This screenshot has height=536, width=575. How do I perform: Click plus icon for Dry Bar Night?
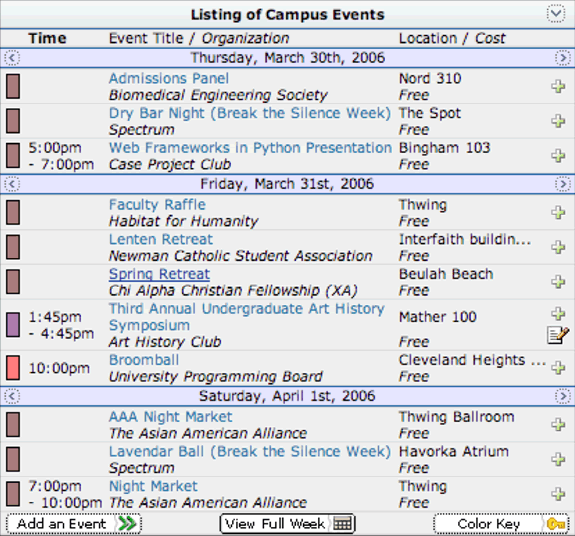point(558,121)
